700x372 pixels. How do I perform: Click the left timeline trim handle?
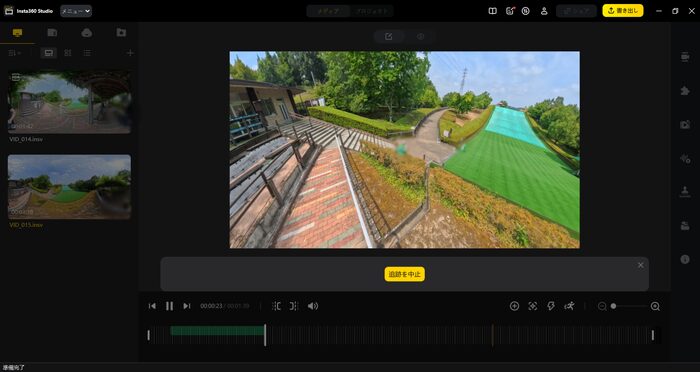pos(149,335)
